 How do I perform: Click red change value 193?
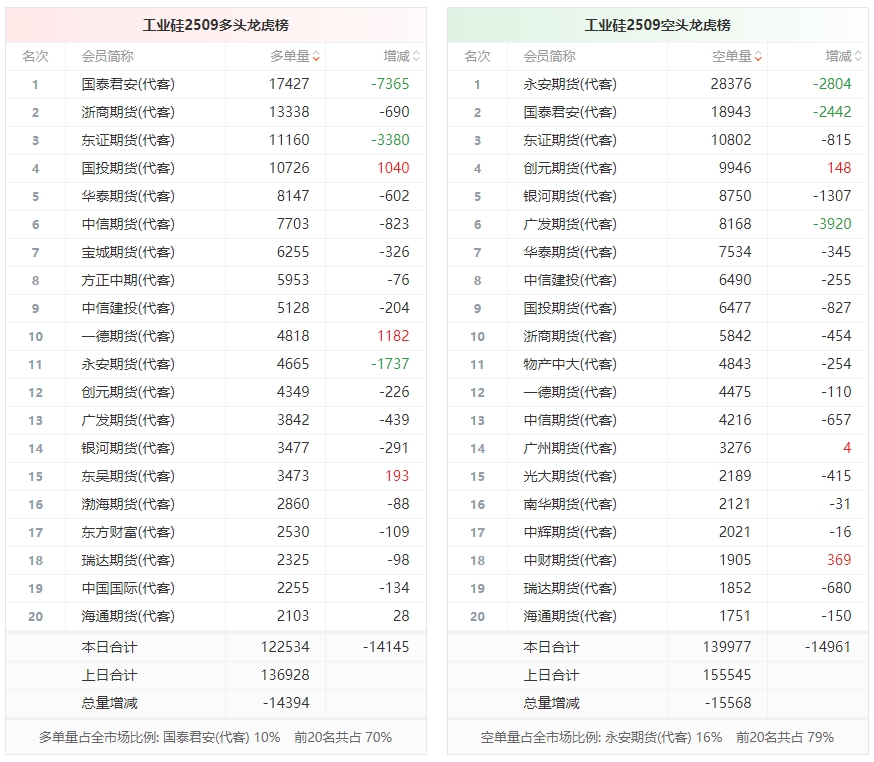[x=397, y=476]
